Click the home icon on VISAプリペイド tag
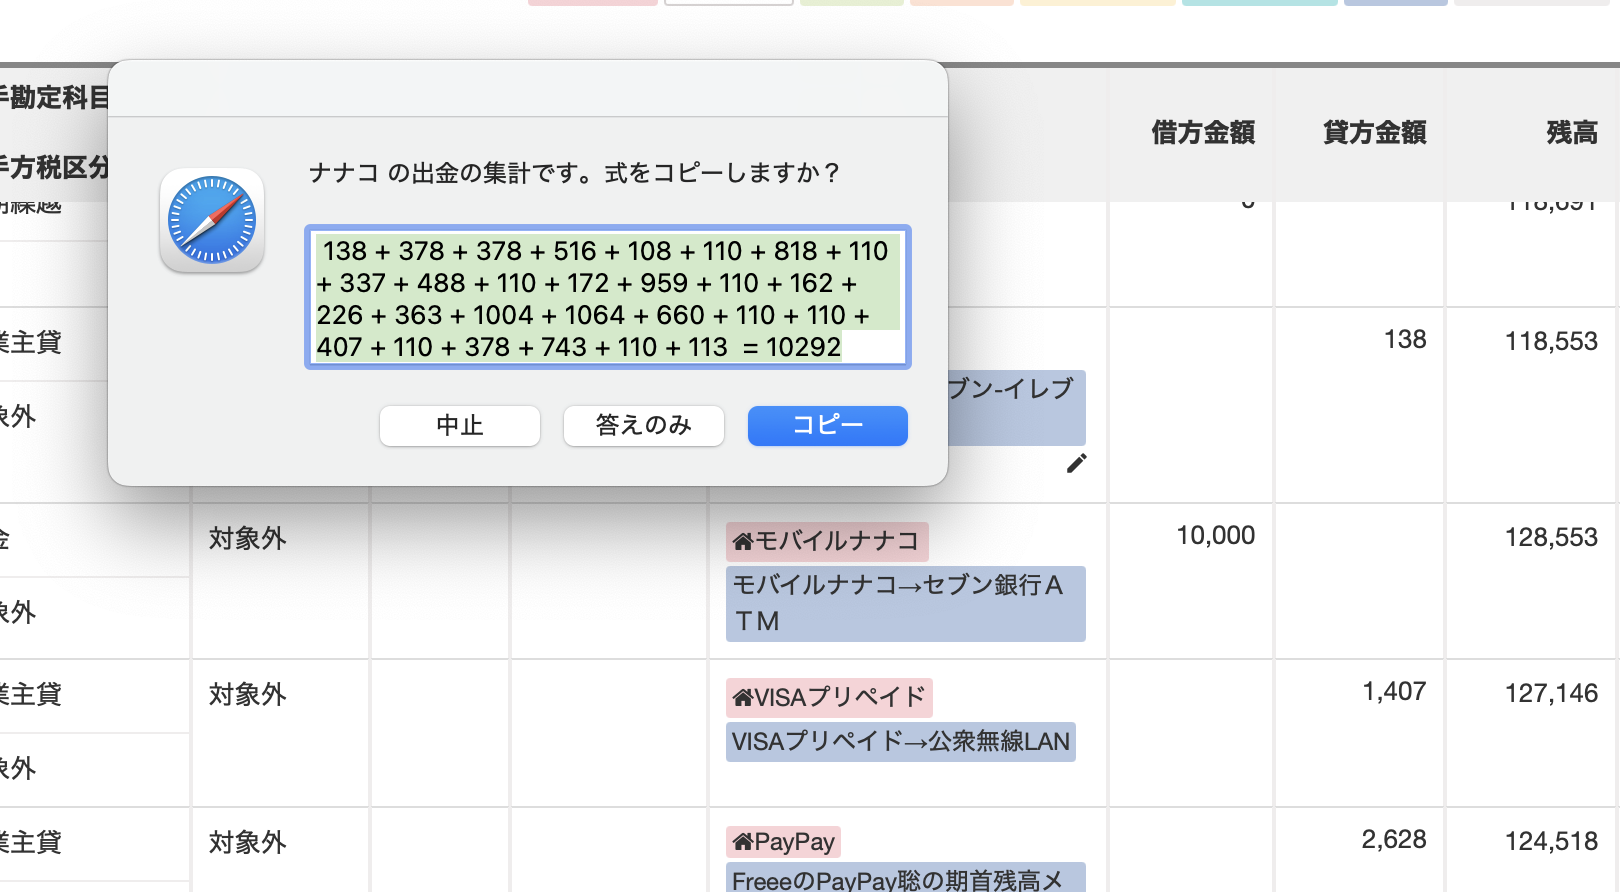This screenshot has height=892, width=1620. (742, 698)
